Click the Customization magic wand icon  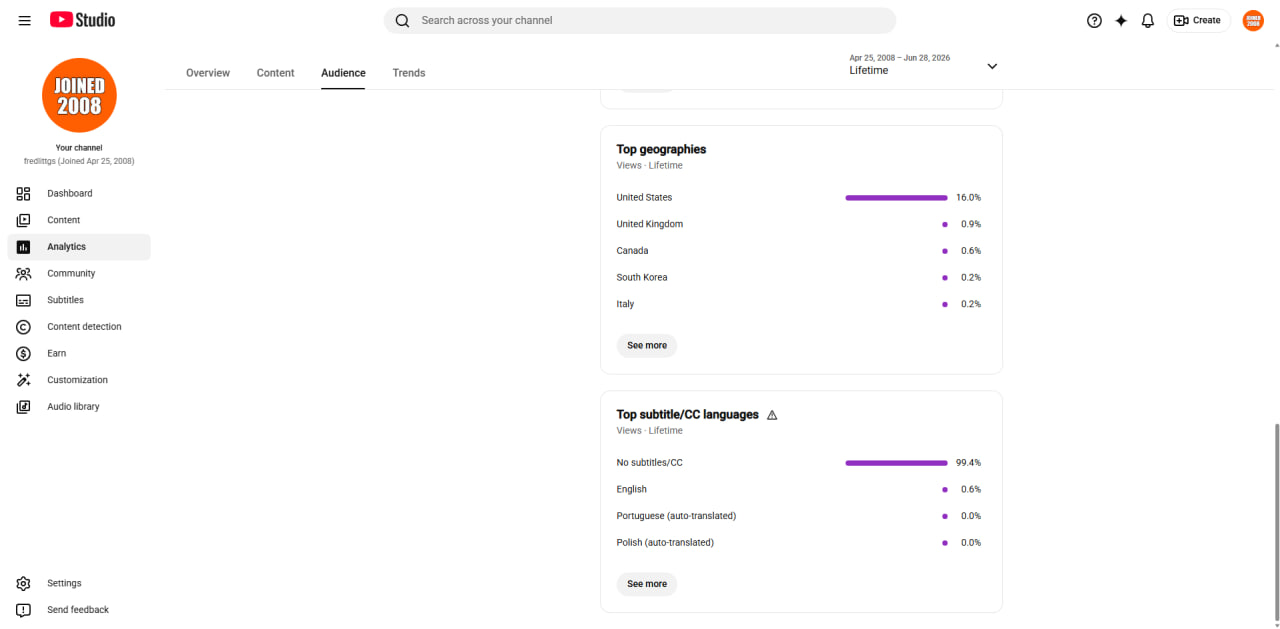coord(24,380)
